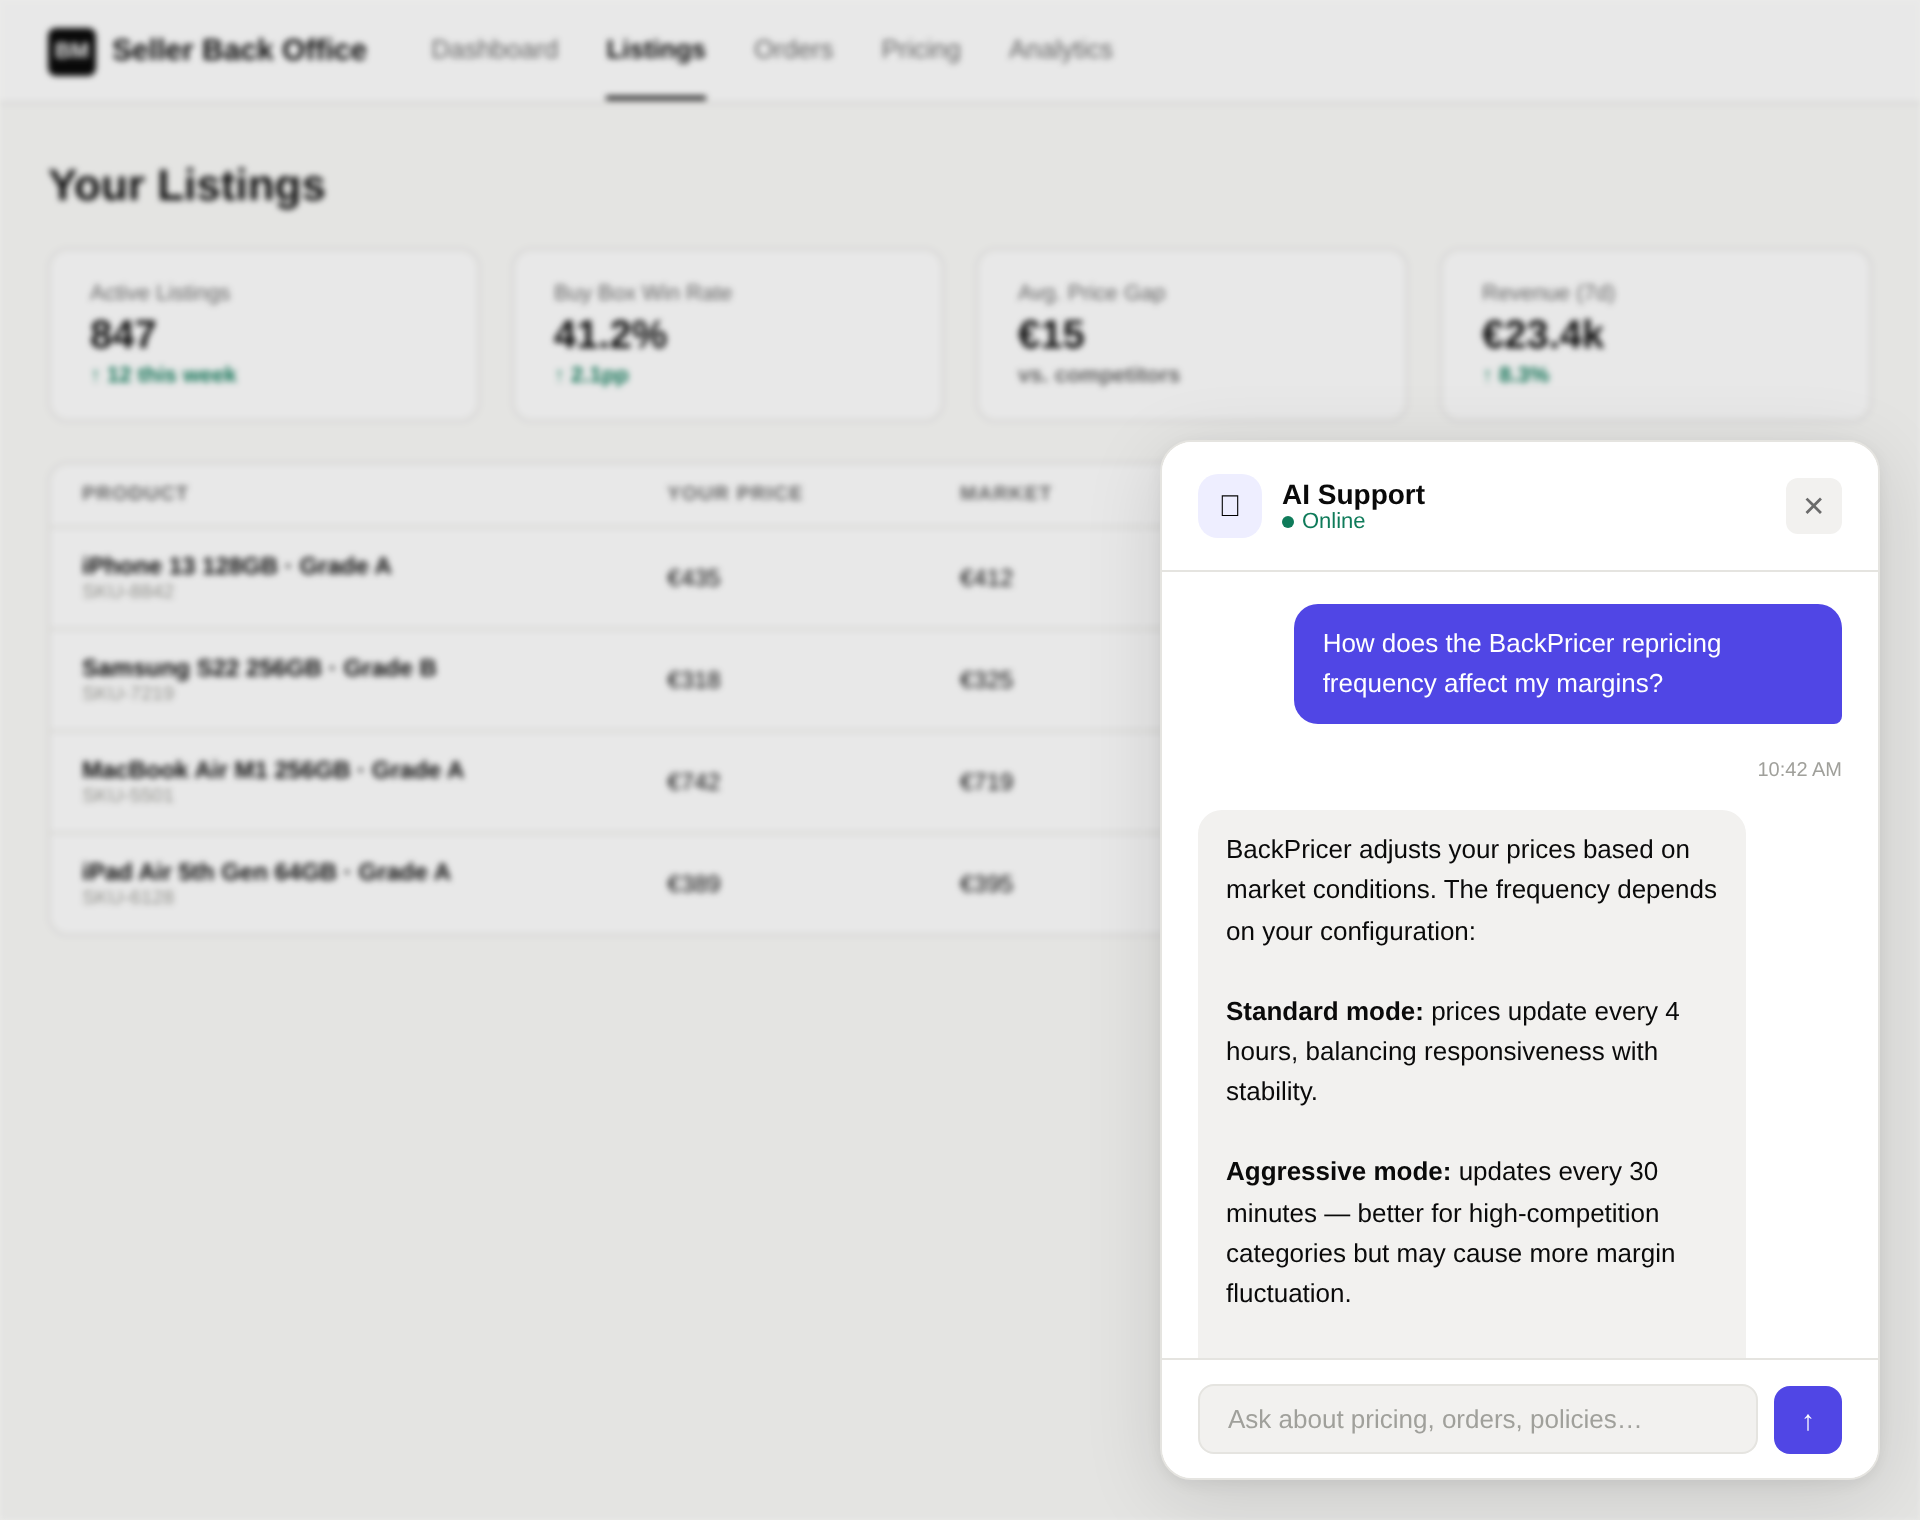Image resolution: width=1920 pixels, height=1520 pixels.
Task: Select the currently active Listings tab
Action: [x=655, y=49]
